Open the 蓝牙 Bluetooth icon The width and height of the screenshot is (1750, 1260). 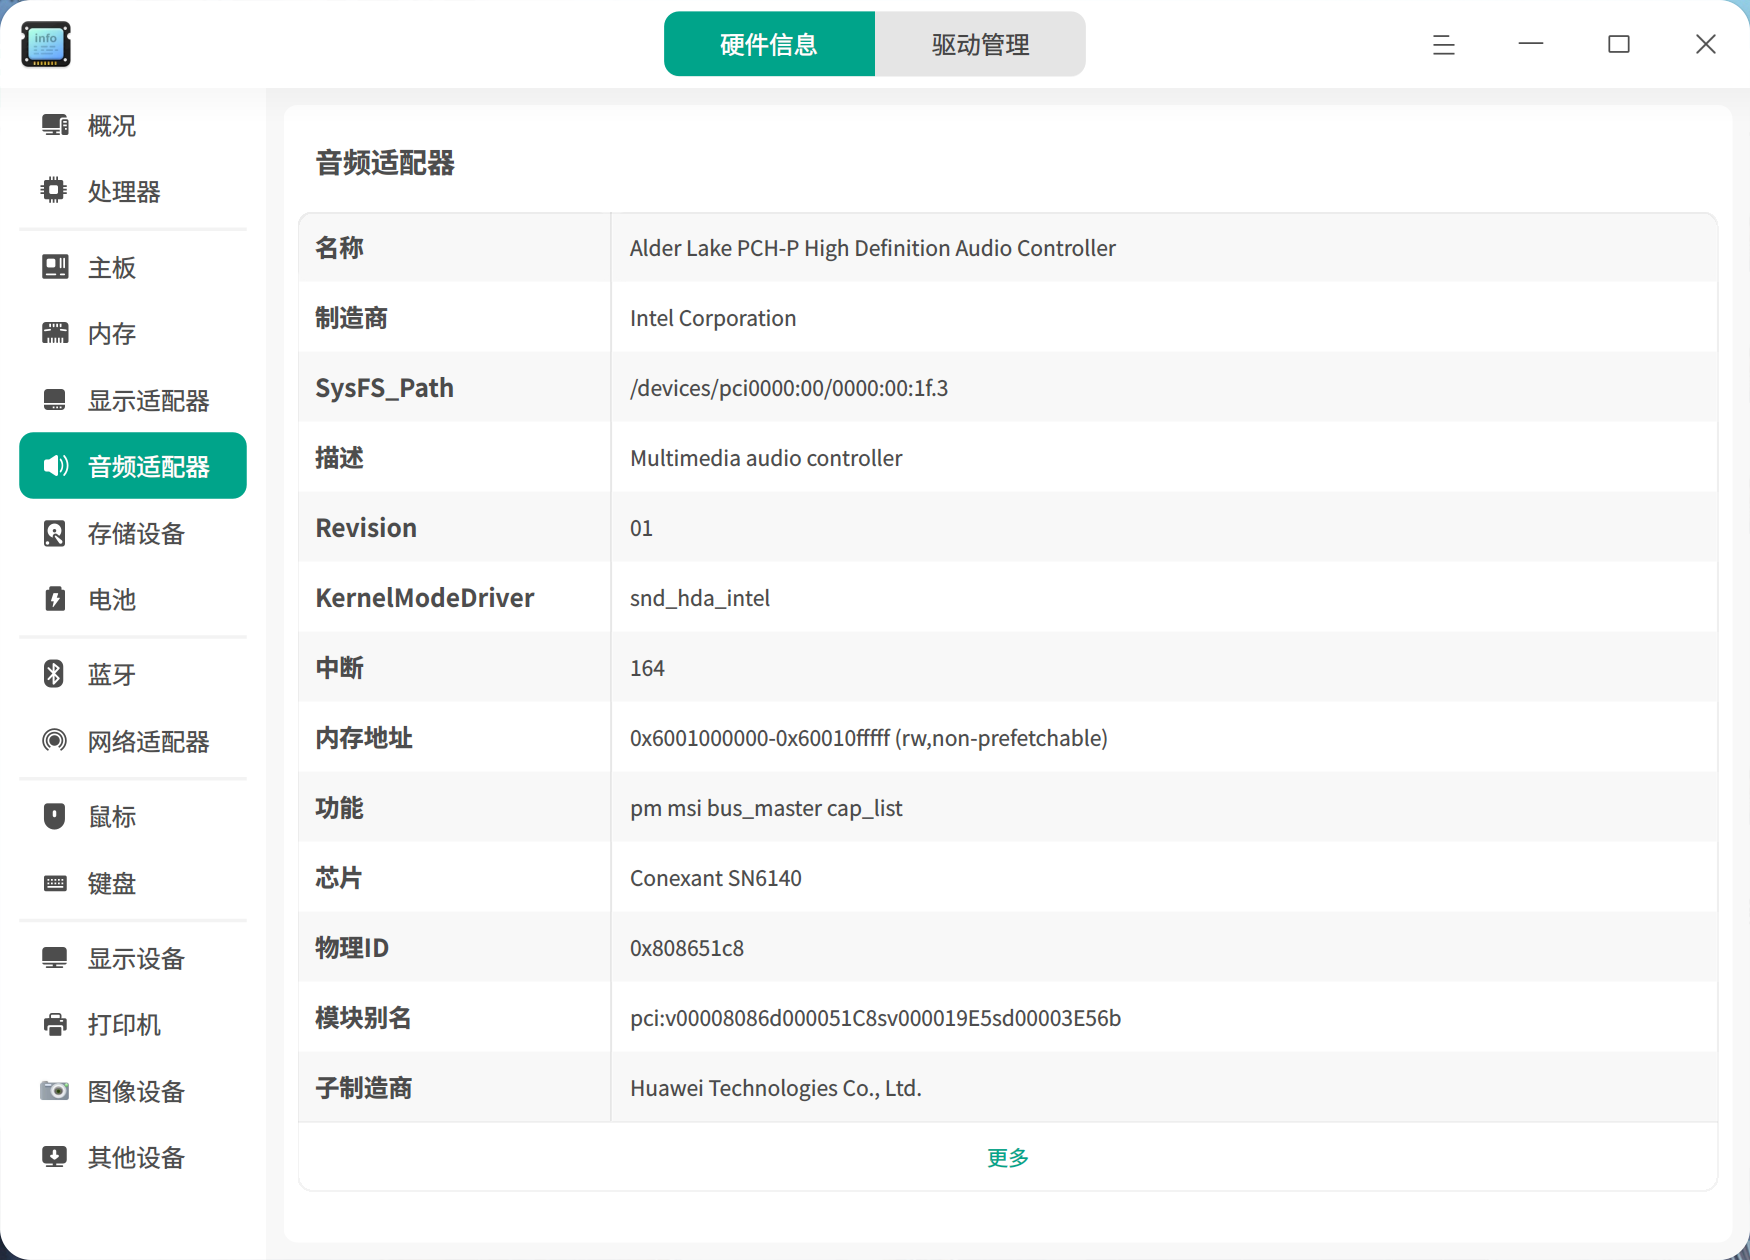point(54,674)
